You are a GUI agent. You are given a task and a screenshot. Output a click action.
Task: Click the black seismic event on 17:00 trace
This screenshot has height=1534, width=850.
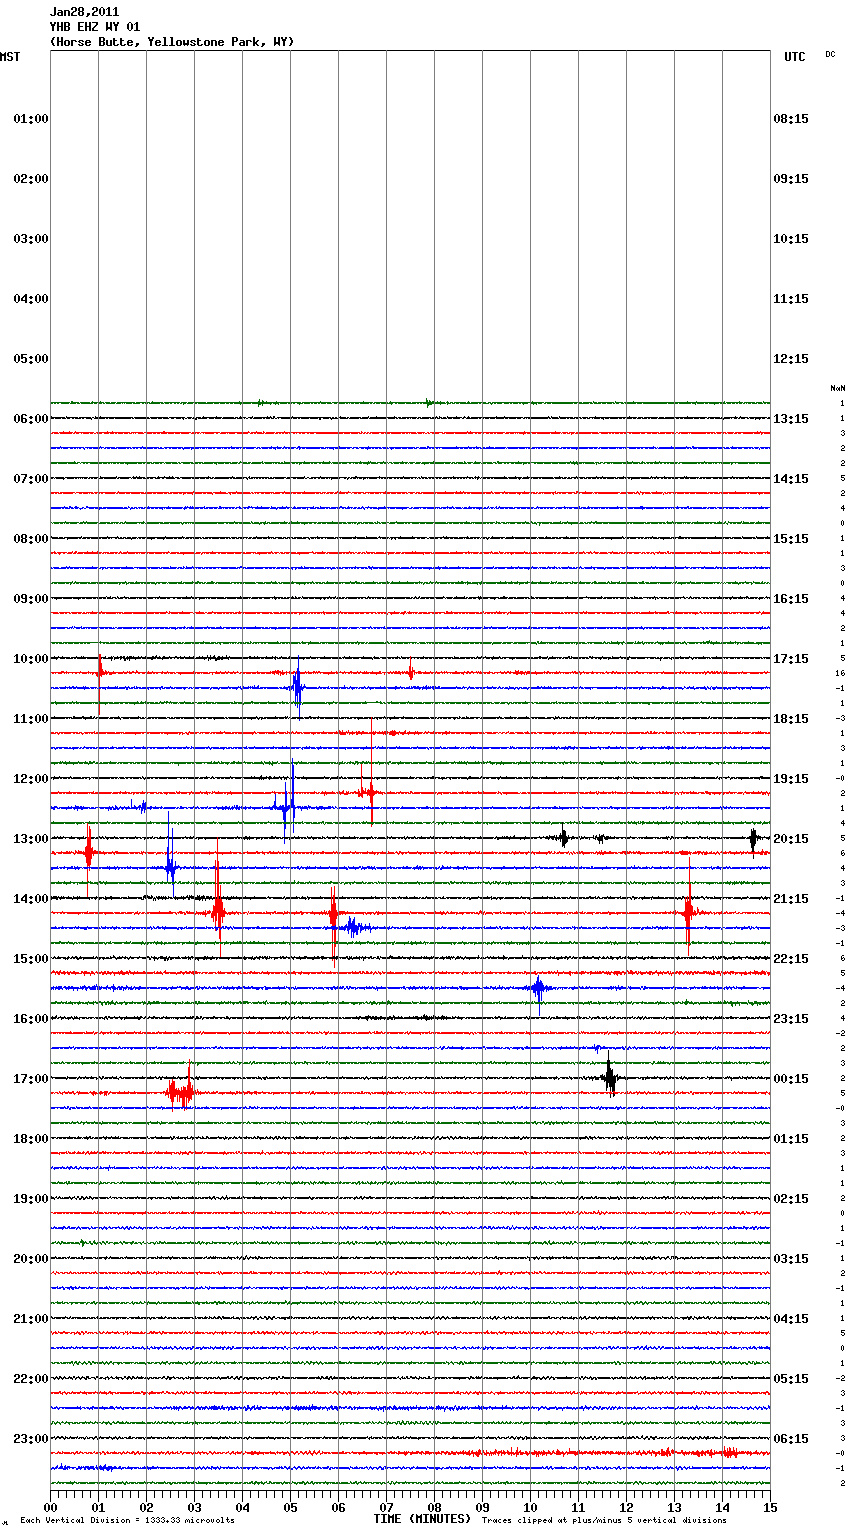coord(610,1078)
